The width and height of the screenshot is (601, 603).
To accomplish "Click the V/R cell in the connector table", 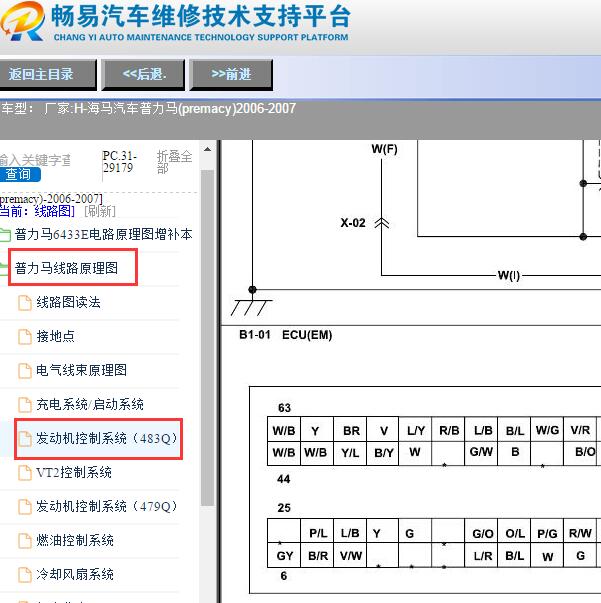I will [x=580, y=430].
